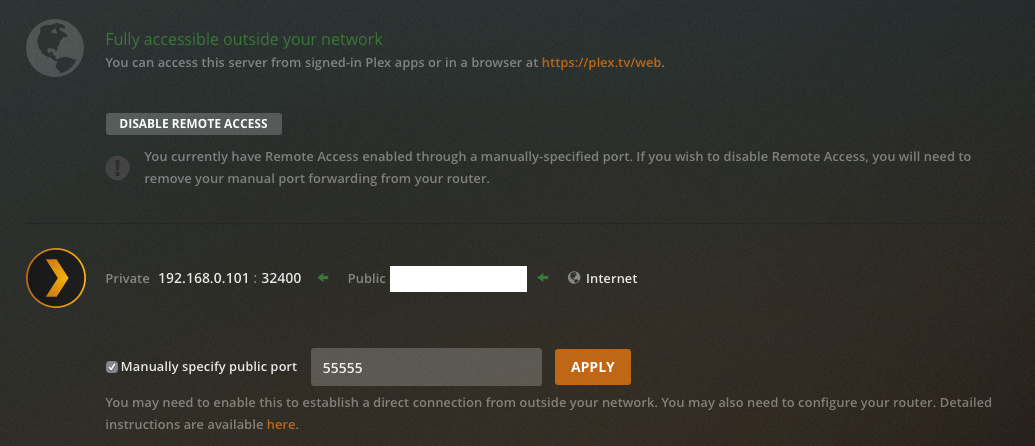Click the 'Private' label
The width and height of the screenshot is (1035, 446).
(127, 278)
